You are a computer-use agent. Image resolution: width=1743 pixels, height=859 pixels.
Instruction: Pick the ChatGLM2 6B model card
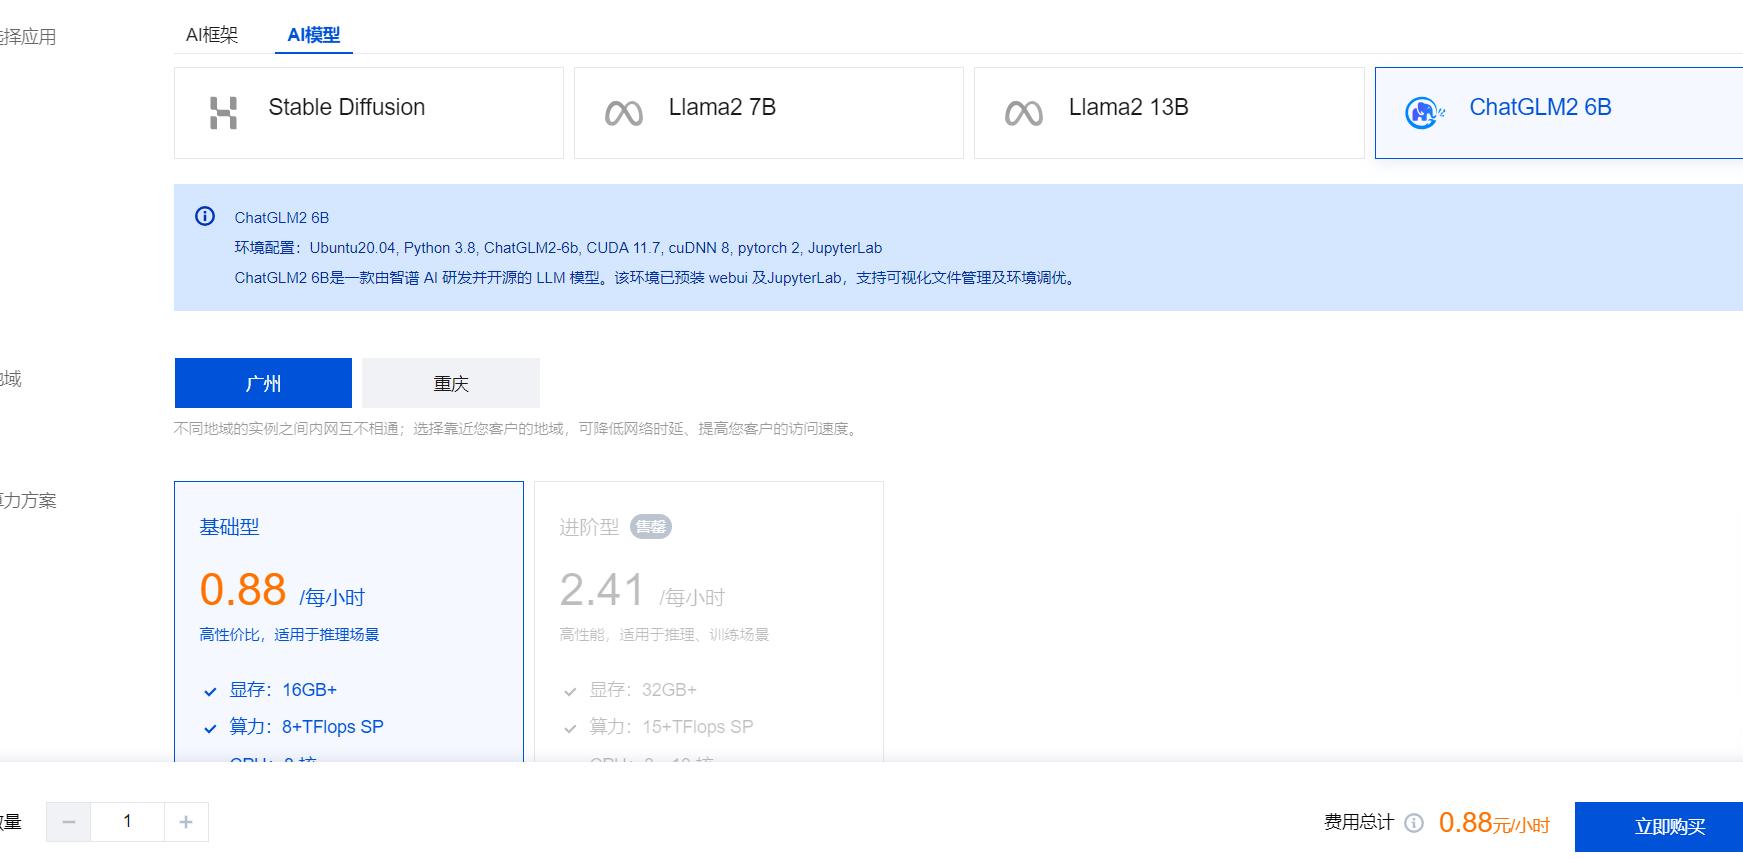pos(1559,113)
